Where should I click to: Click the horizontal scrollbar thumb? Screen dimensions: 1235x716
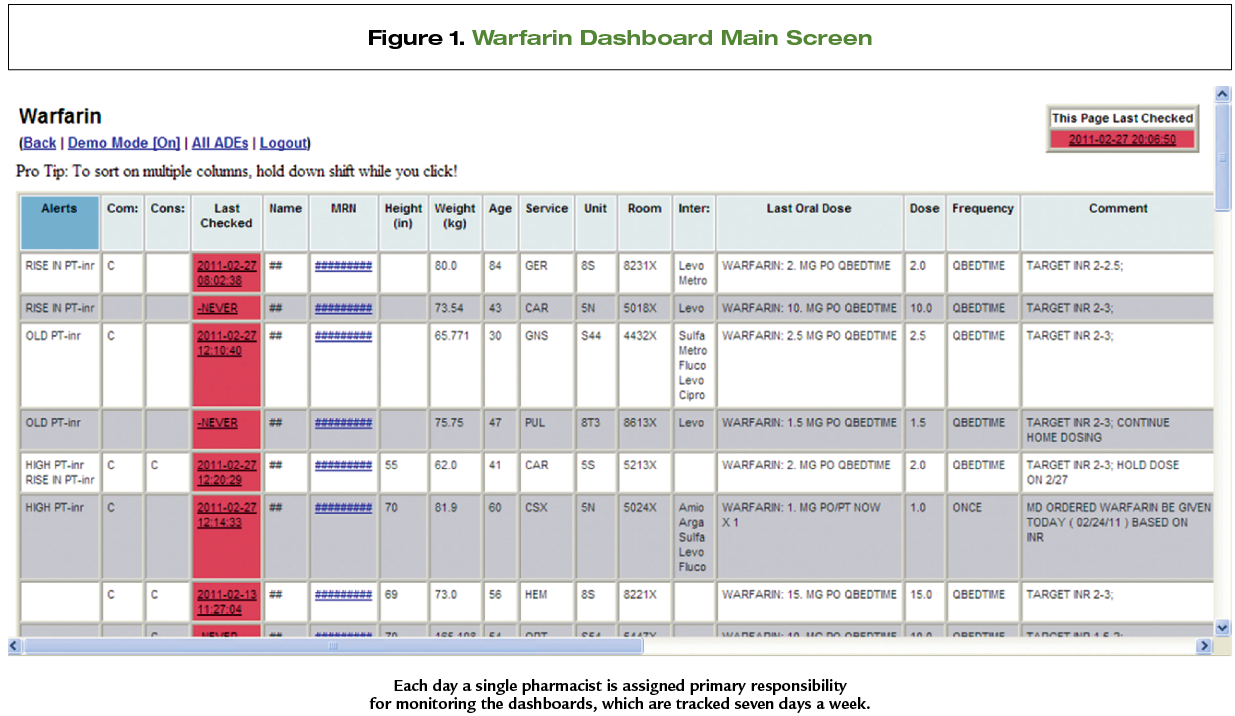[x=333, y=646]
